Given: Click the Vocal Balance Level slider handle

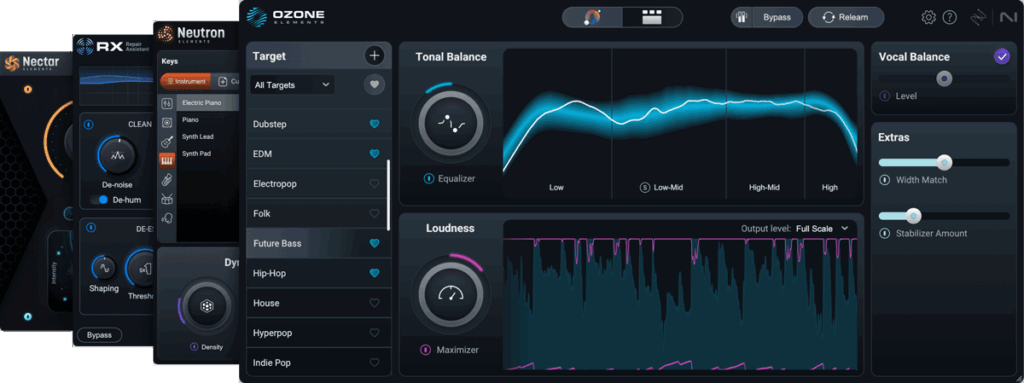Looking at the screenshot, I should click(x=944, y=78).
